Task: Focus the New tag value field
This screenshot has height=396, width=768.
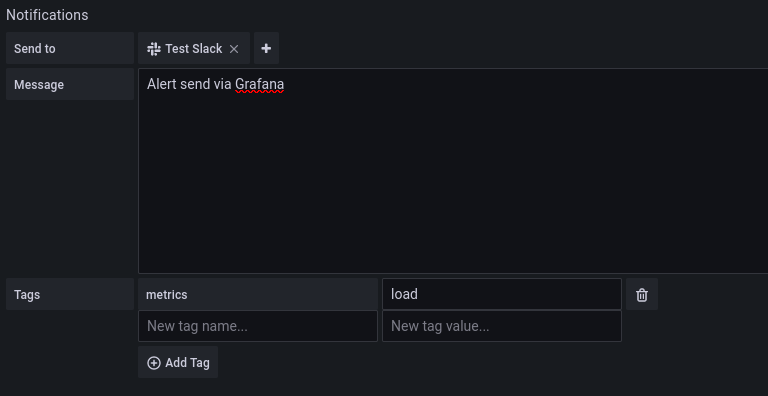Action: click(x=502, y=326)
